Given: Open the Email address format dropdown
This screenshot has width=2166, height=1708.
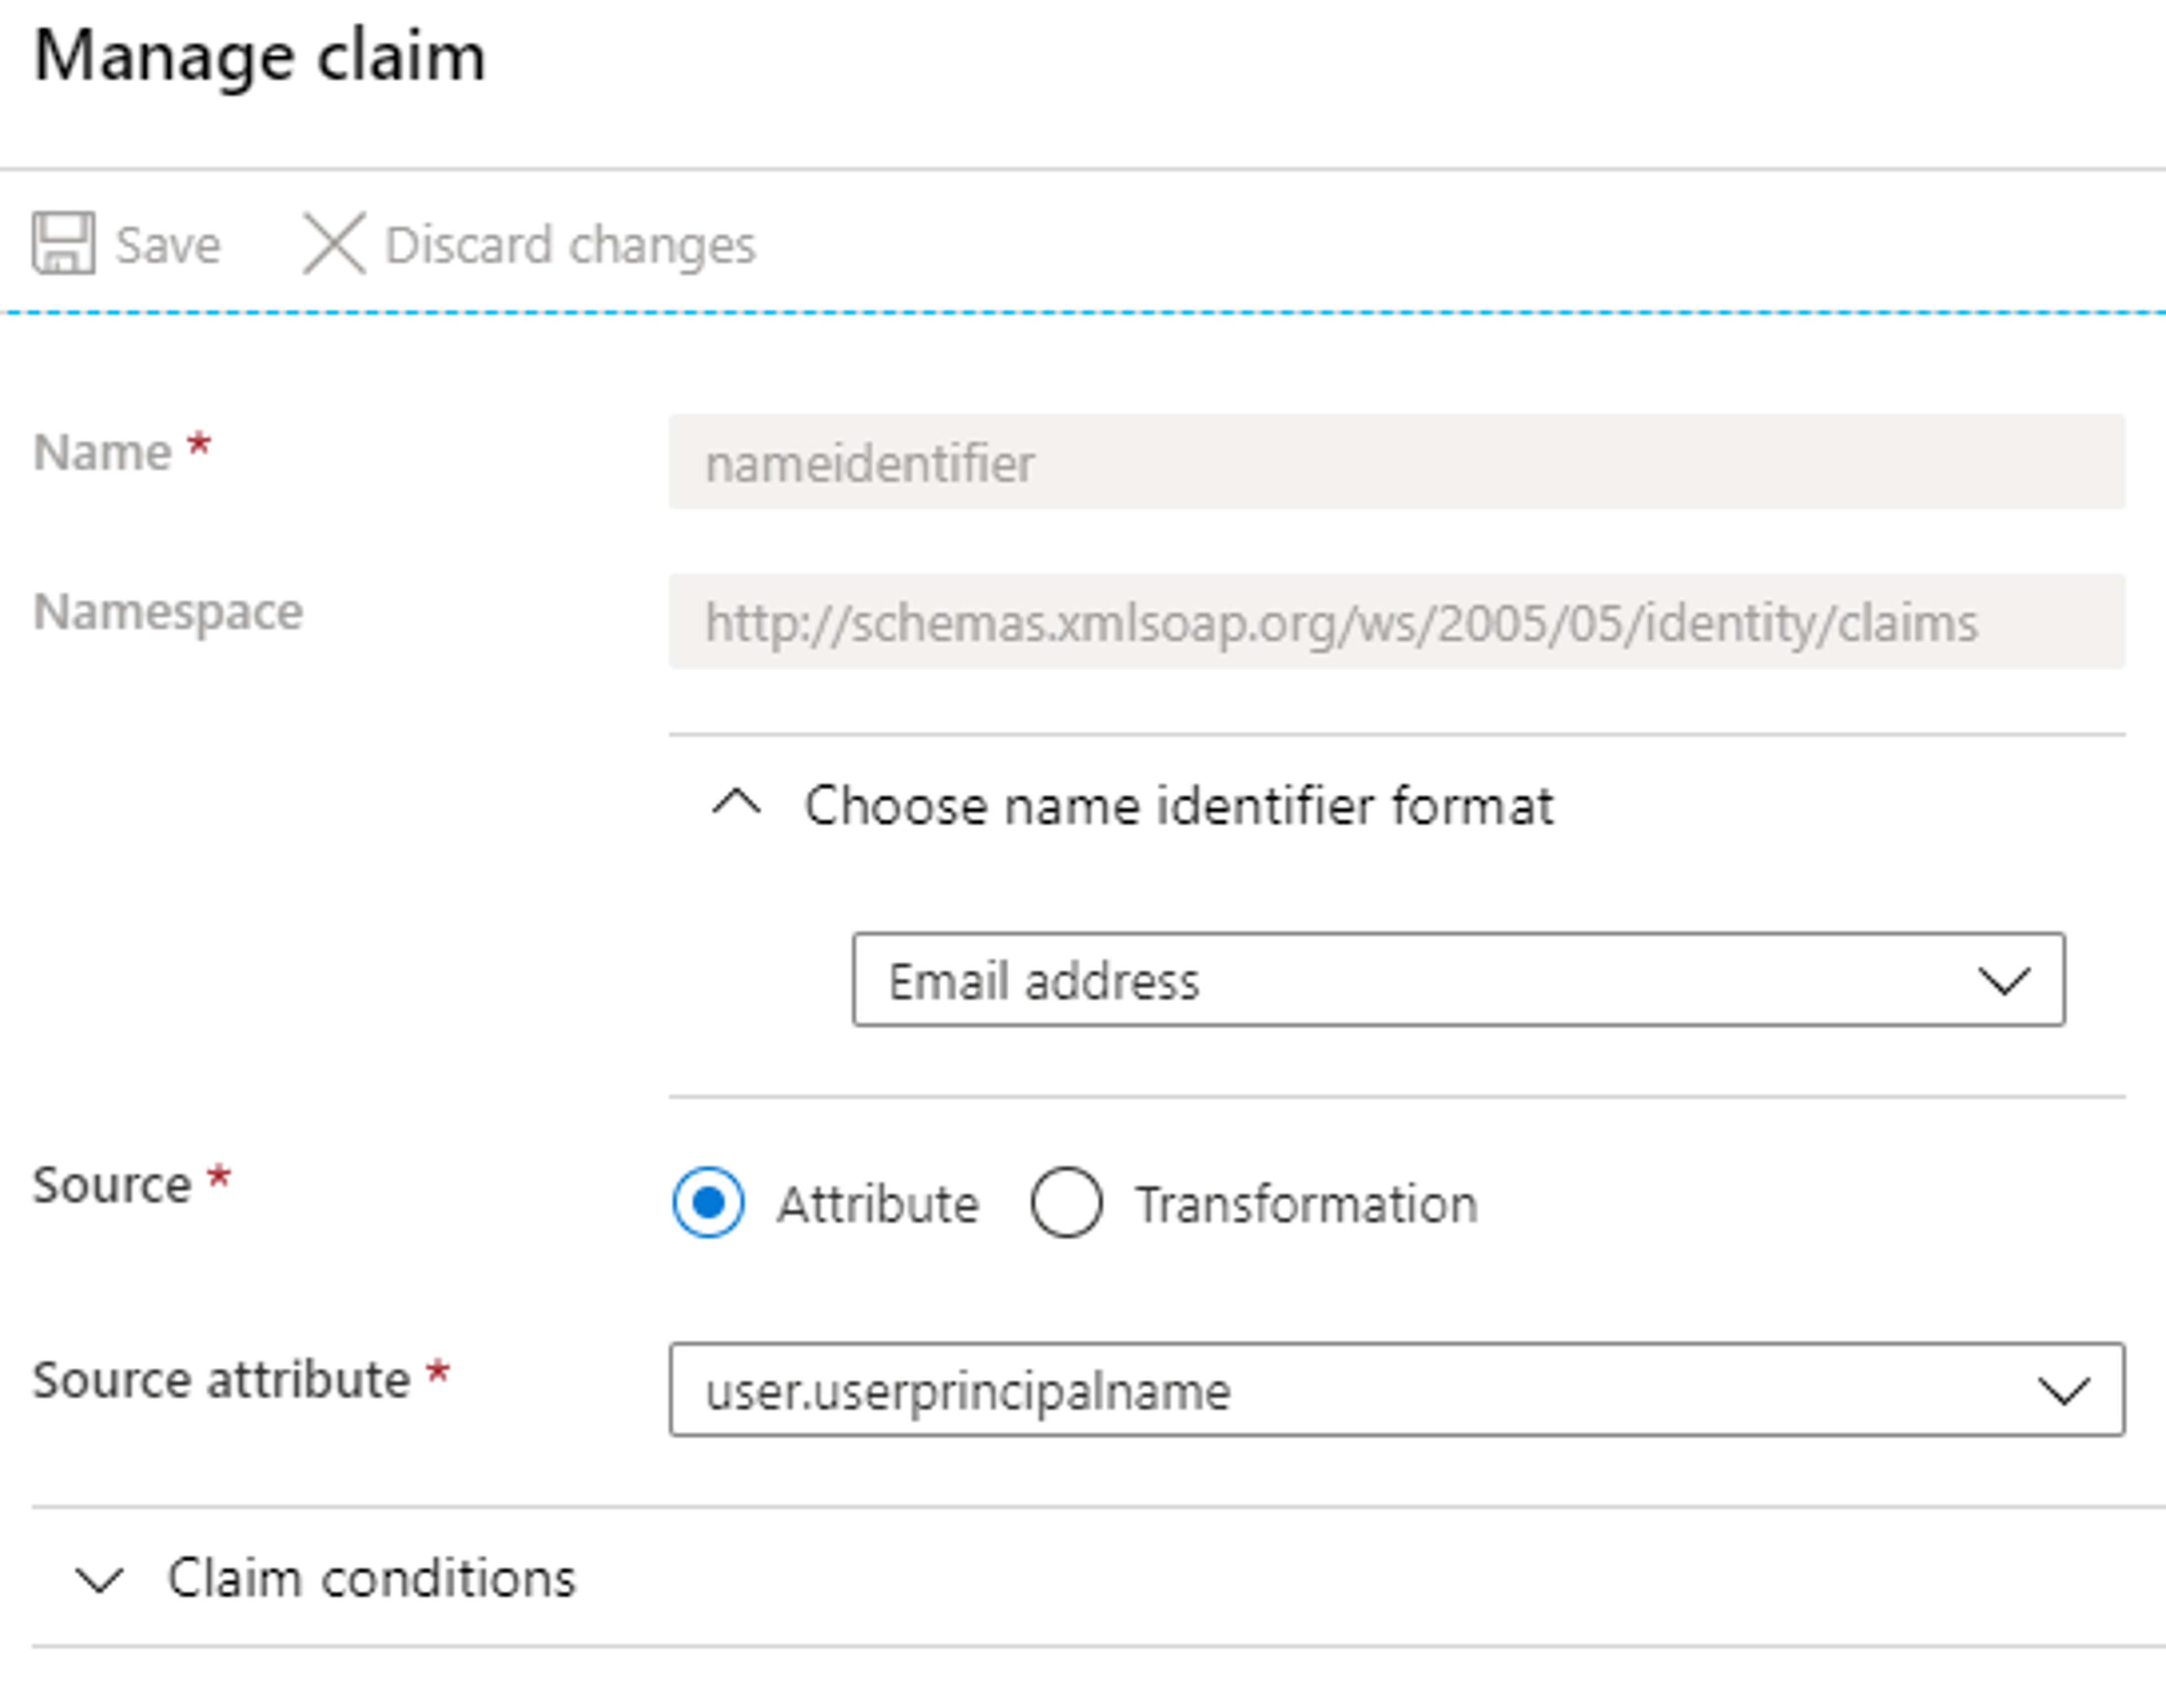Looking at the screenshot, I should [1458, 980].
